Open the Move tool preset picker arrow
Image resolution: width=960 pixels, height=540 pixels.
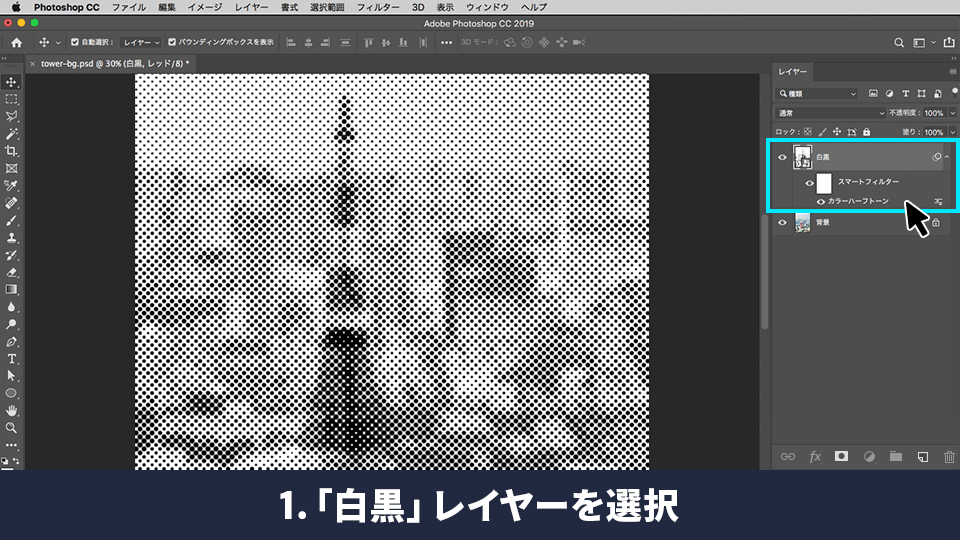(58, 42)
